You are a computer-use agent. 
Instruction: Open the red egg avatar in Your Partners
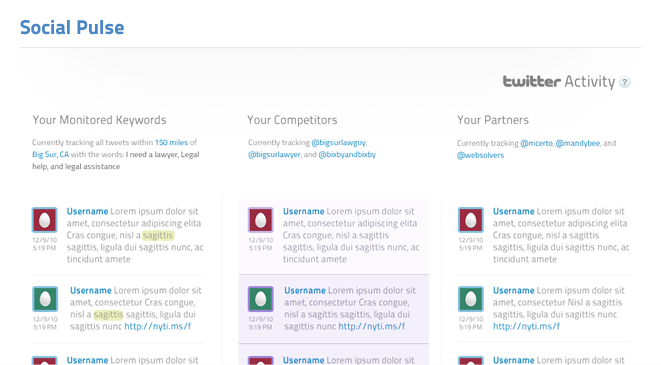[x=470, y=220]
